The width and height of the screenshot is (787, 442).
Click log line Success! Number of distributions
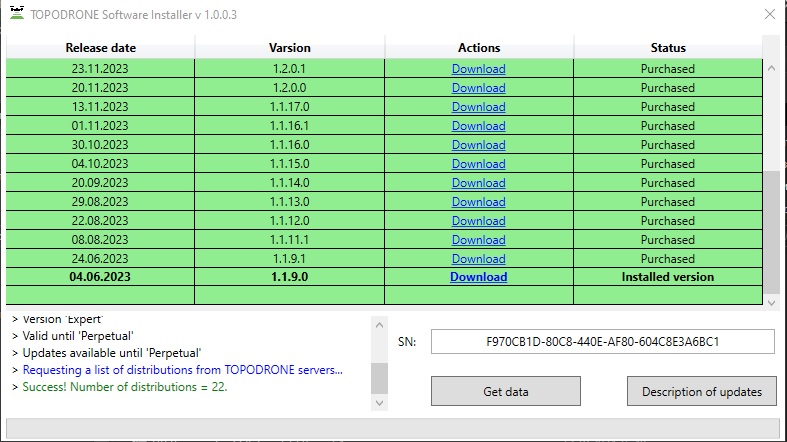coord(125,387)
